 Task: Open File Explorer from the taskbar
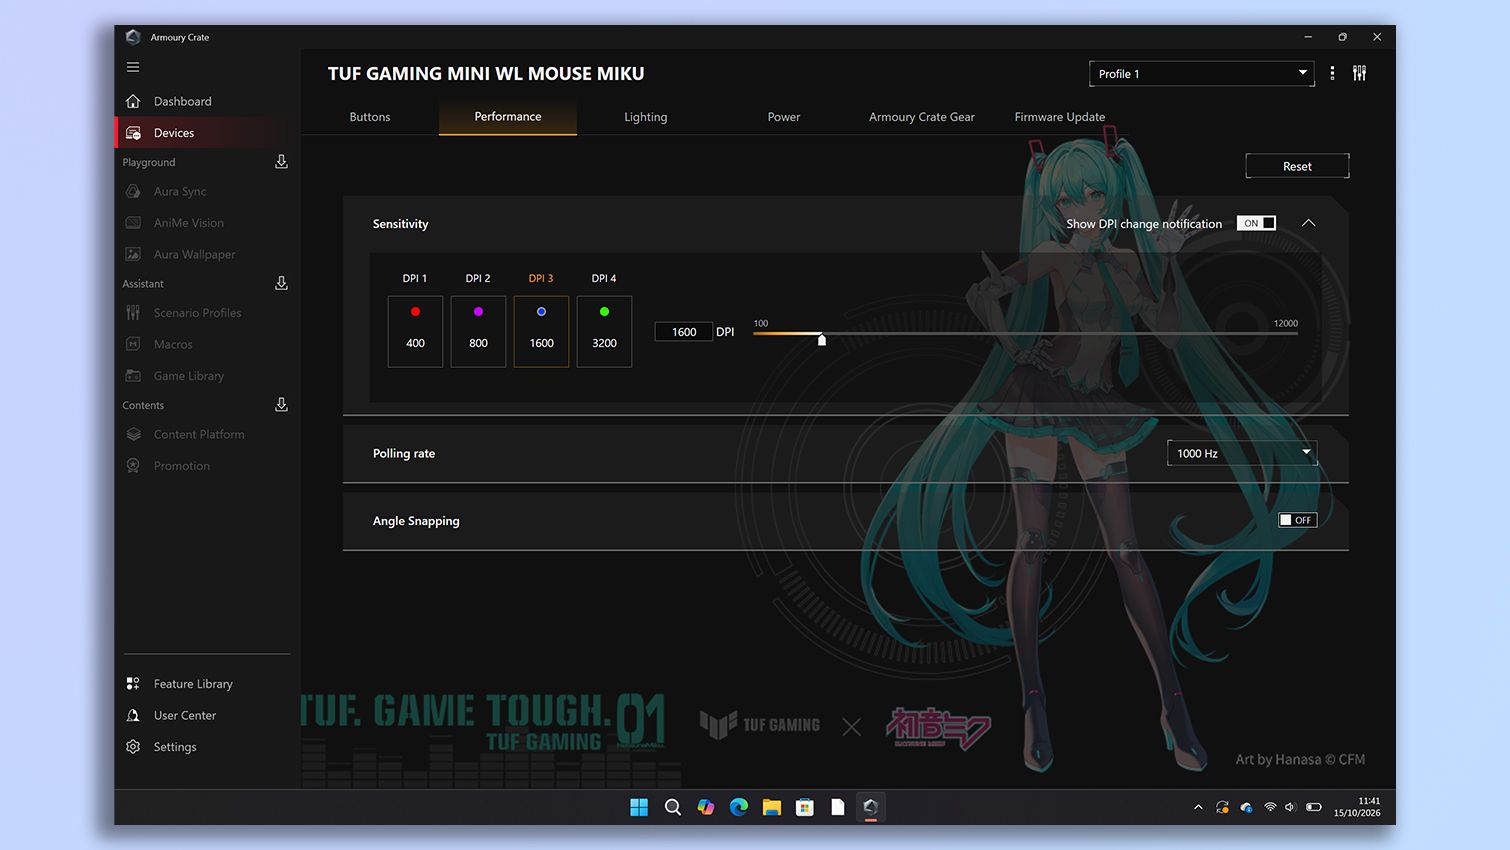coord(772,807)
